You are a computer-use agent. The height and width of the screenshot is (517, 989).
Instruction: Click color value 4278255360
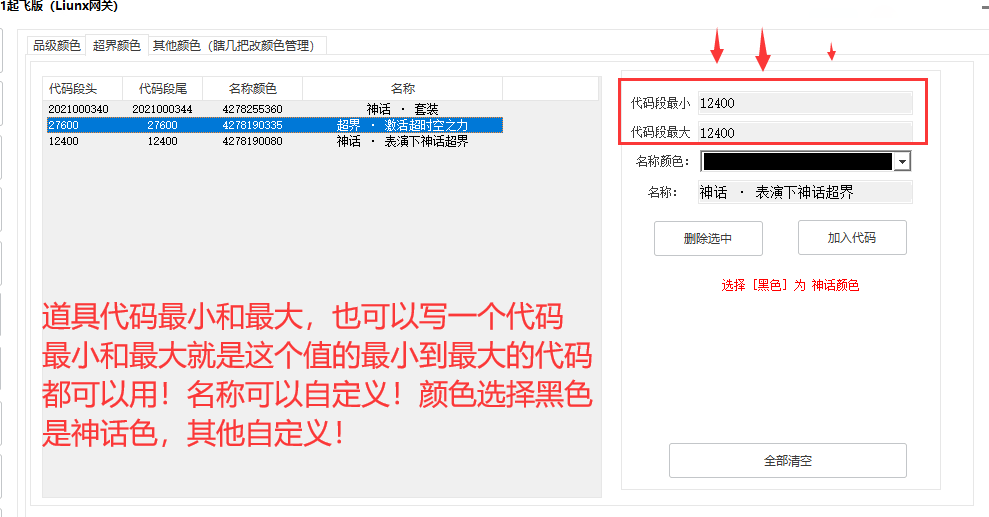coord(252,109)
